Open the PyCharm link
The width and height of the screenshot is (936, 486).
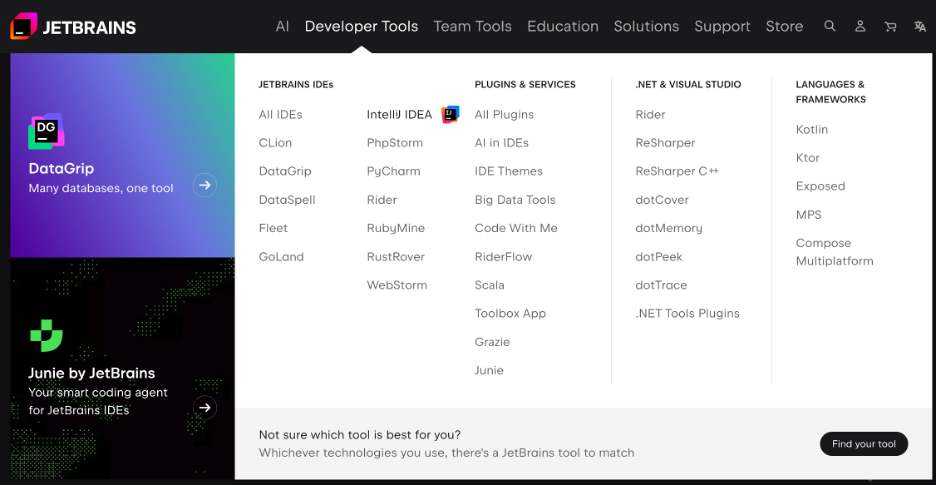tap(393, 171)
